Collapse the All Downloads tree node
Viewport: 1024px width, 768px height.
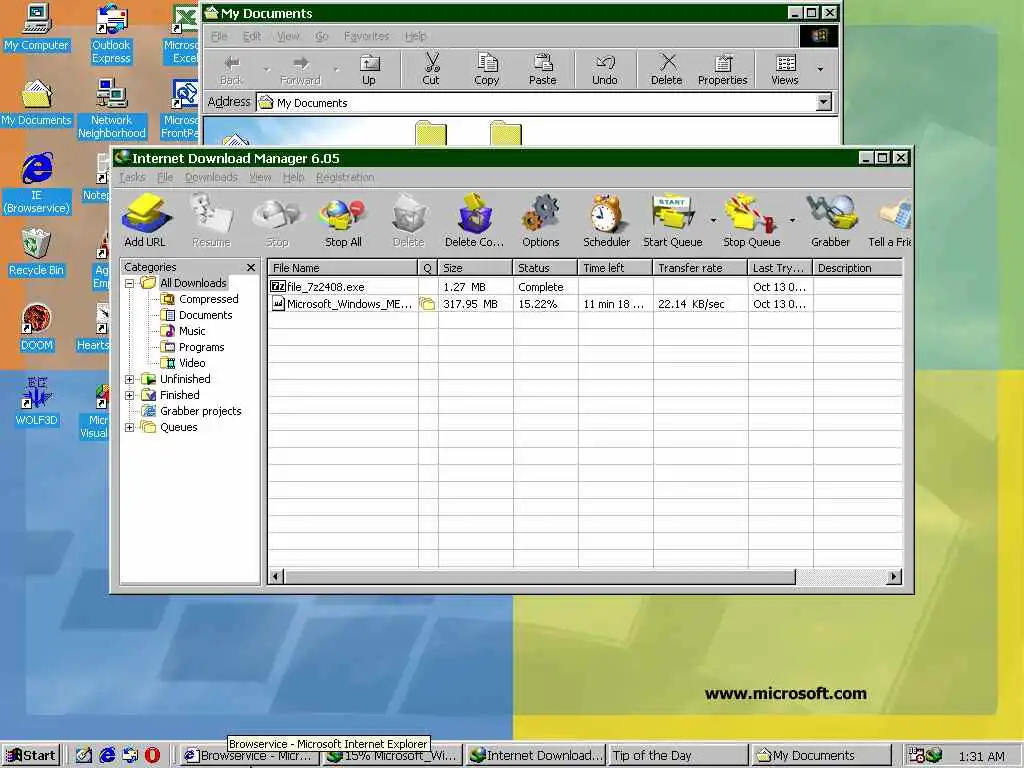(129, 283)
